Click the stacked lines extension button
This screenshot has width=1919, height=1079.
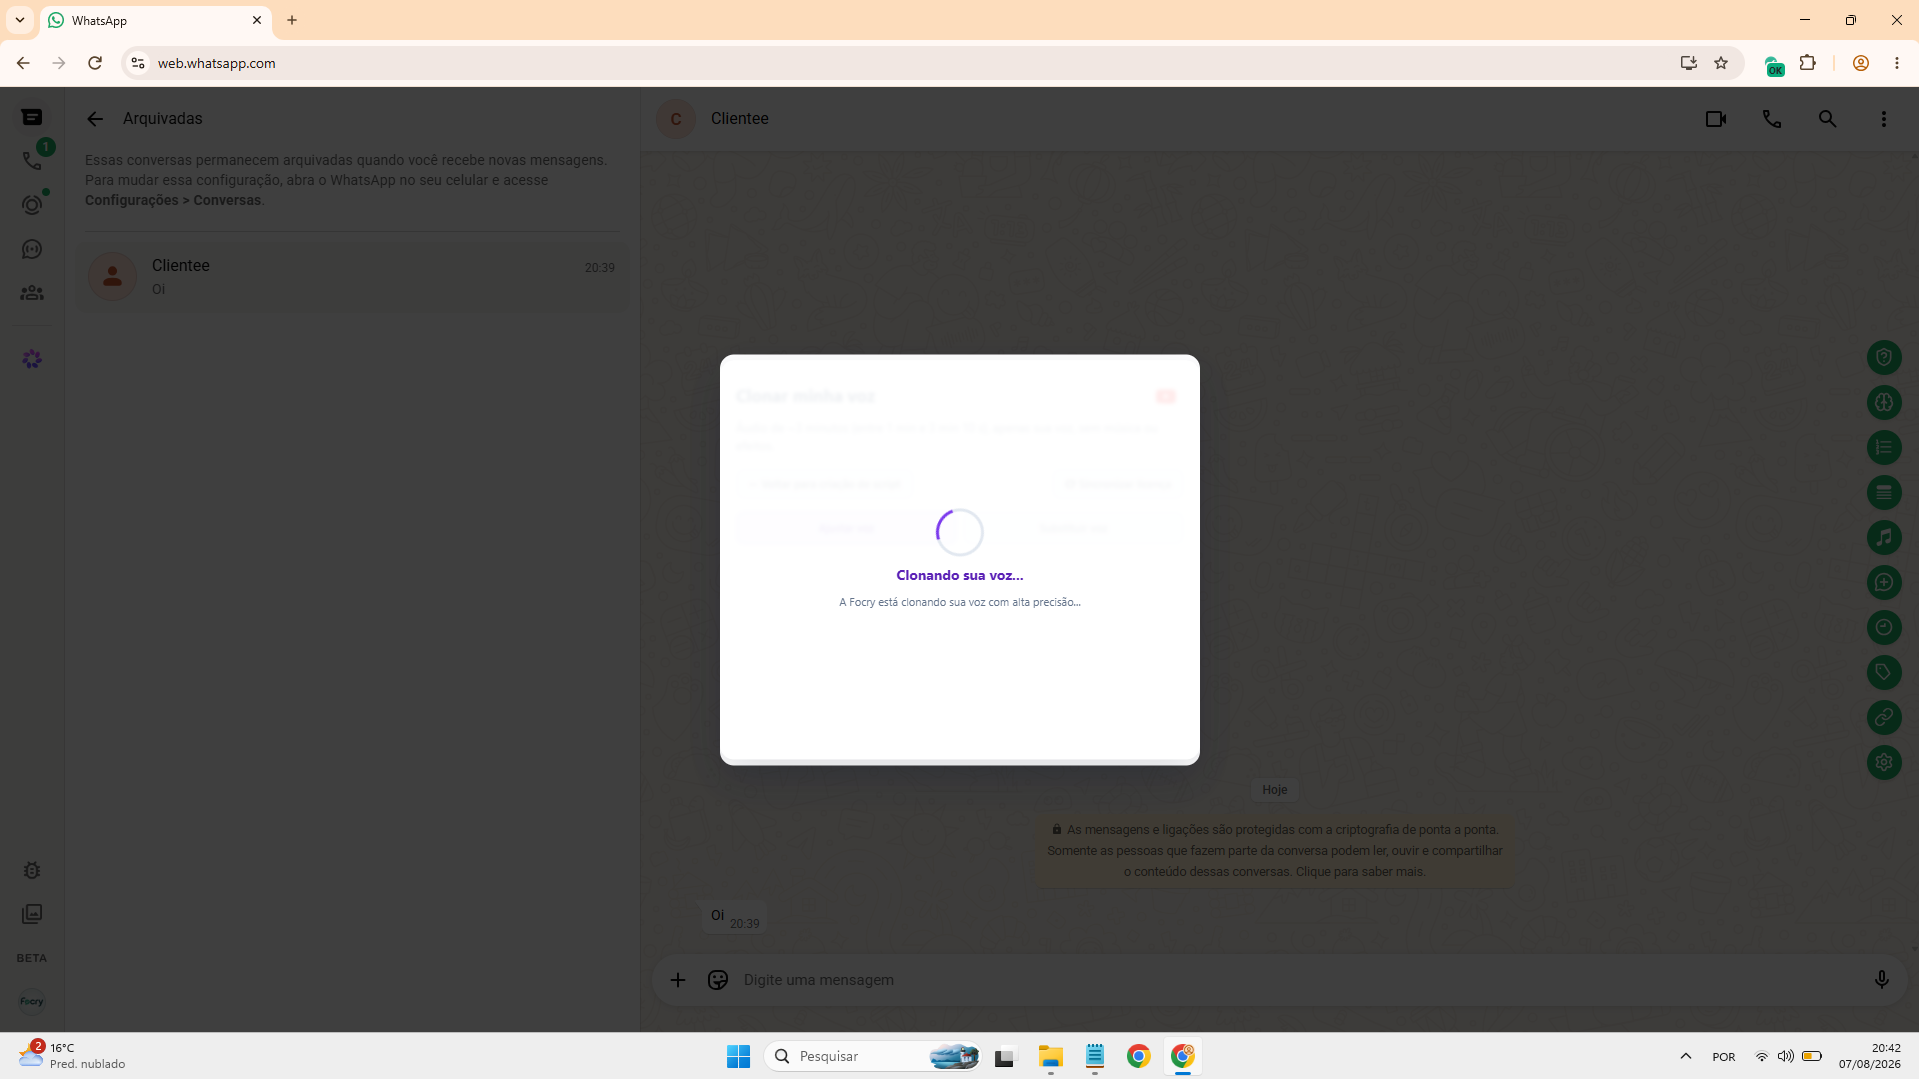tap(1884, 492)
